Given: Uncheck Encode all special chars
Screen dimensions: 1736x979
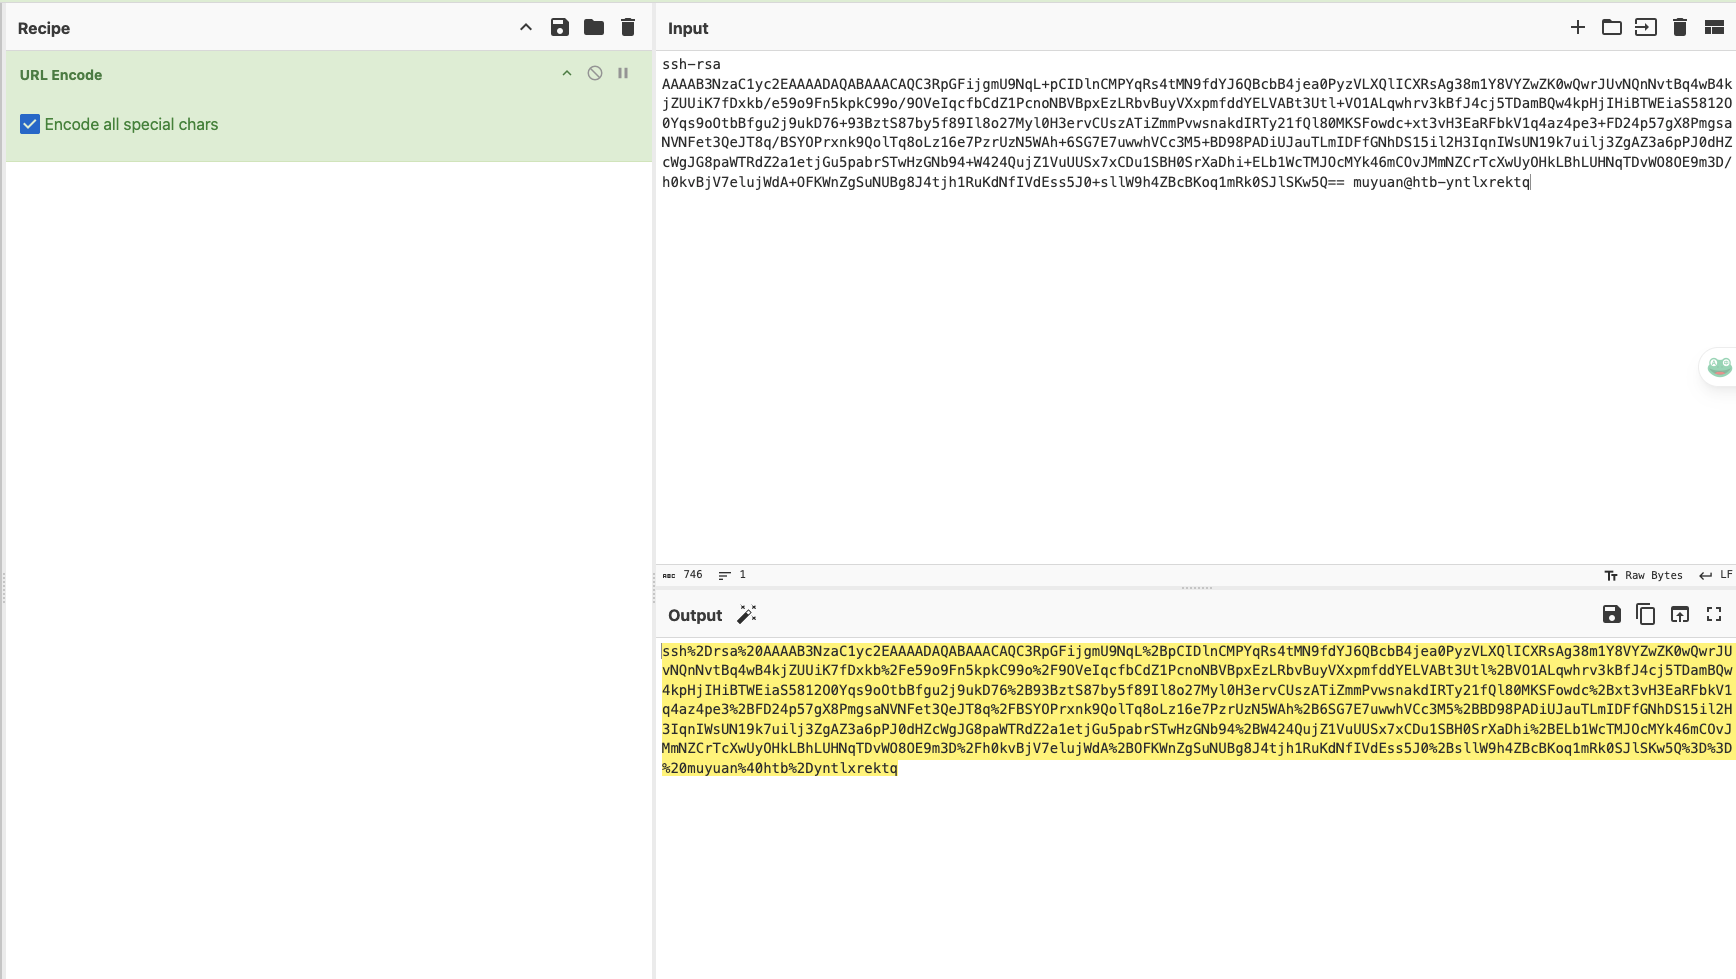Looking at the screenshot, I should [30, 125].
